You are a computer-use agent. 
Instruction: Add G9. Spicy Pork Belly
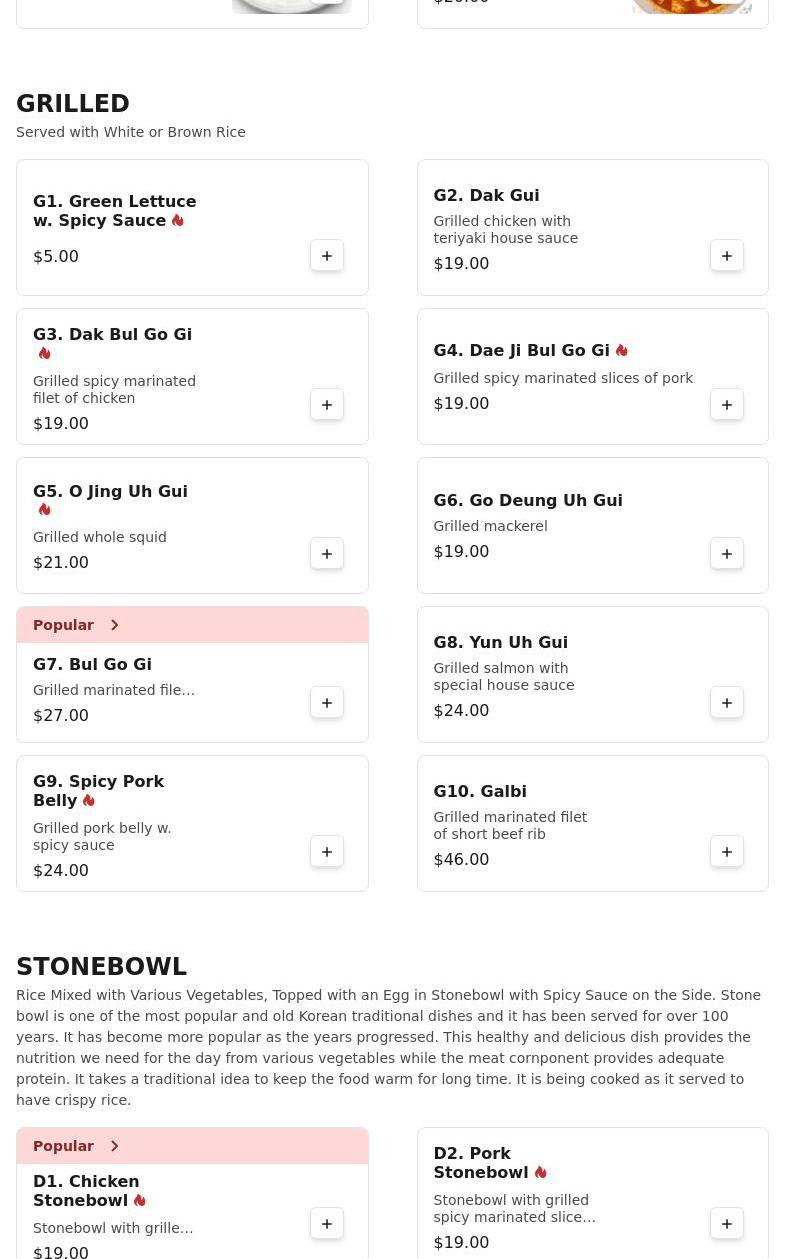(x=327, y=852)
